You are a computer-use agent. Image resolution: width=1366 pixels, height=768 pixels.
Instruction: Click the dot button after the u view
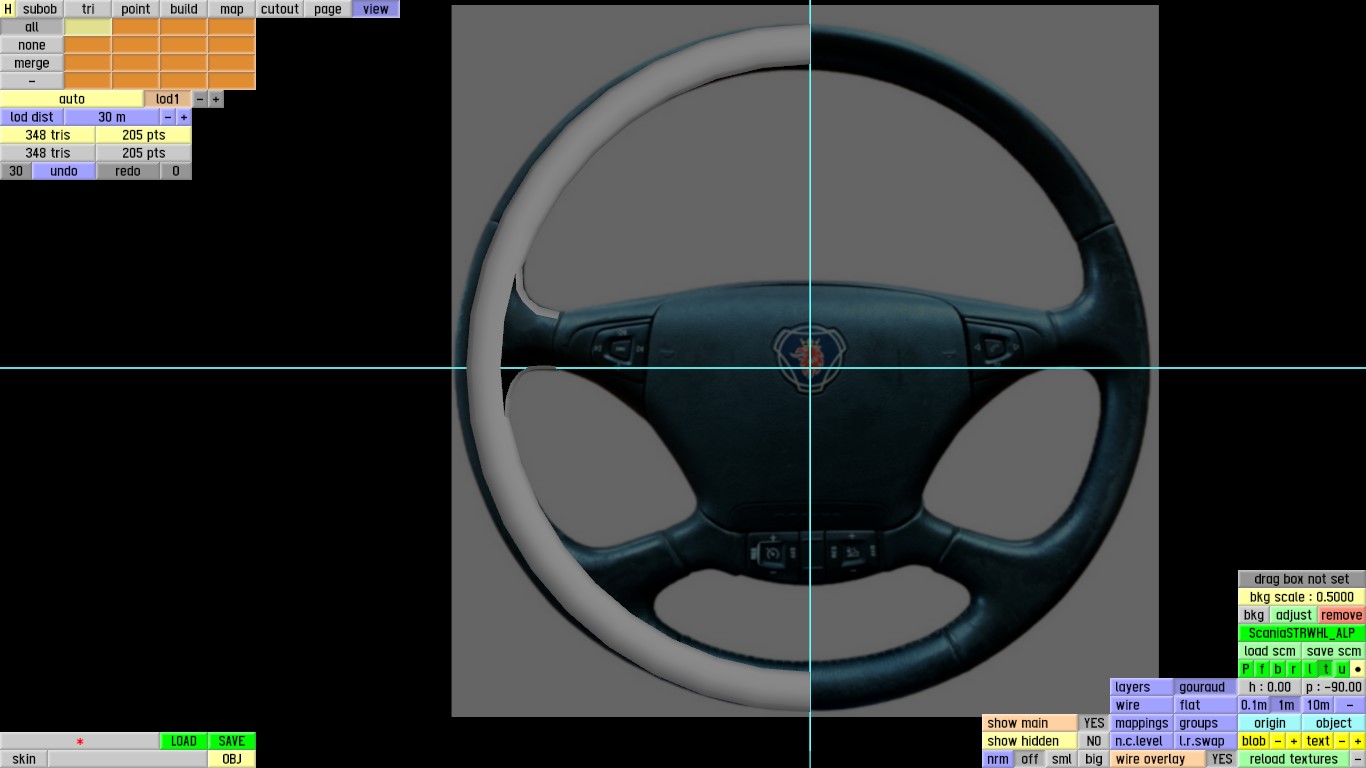coord(1358,669)
